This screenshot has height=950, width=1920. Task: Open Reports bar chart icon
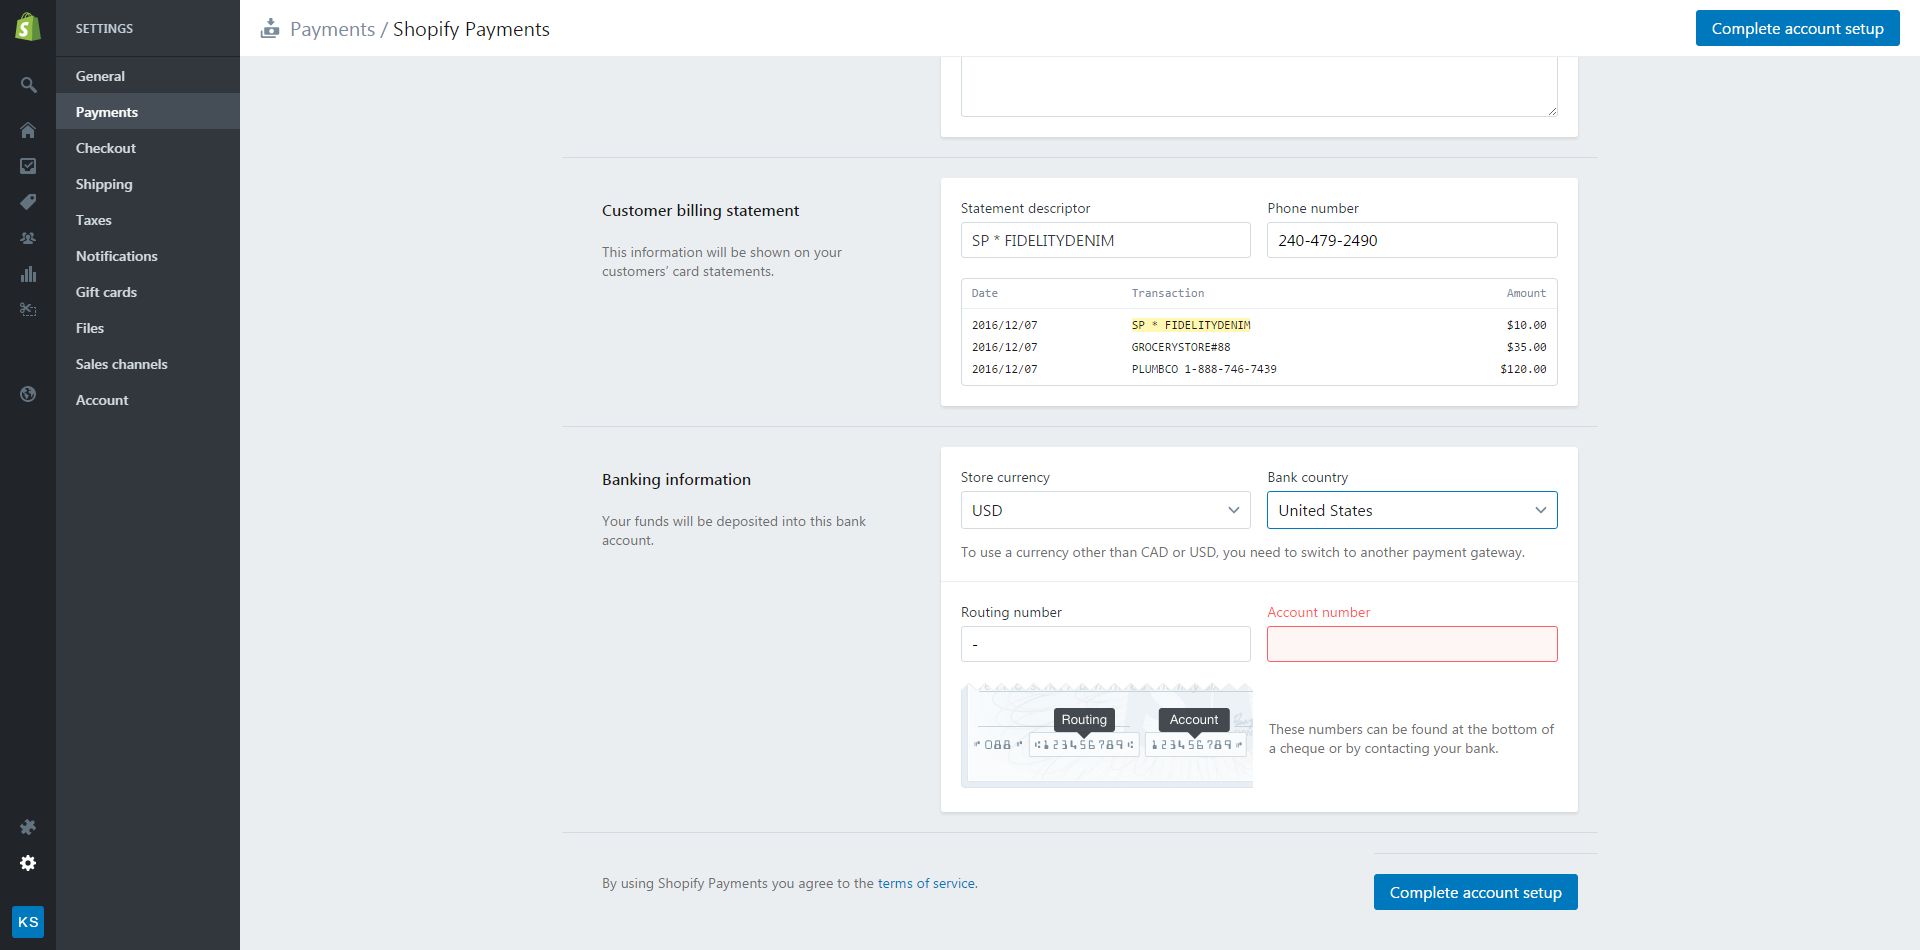(28, 274)
